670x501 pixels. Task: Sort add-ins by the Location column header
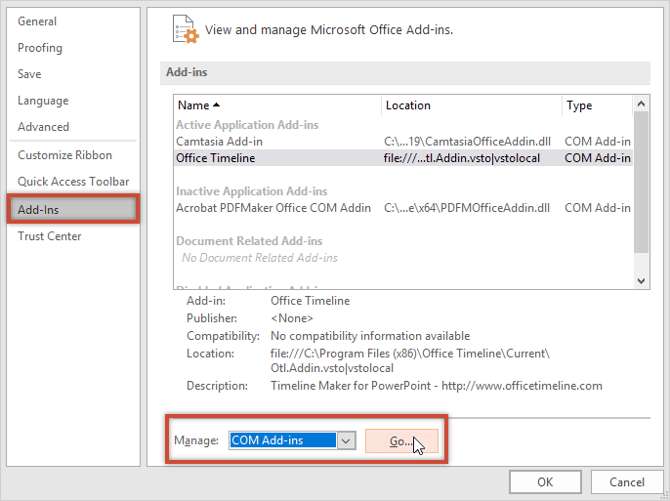pyautogui.click(x=472, y=105)
